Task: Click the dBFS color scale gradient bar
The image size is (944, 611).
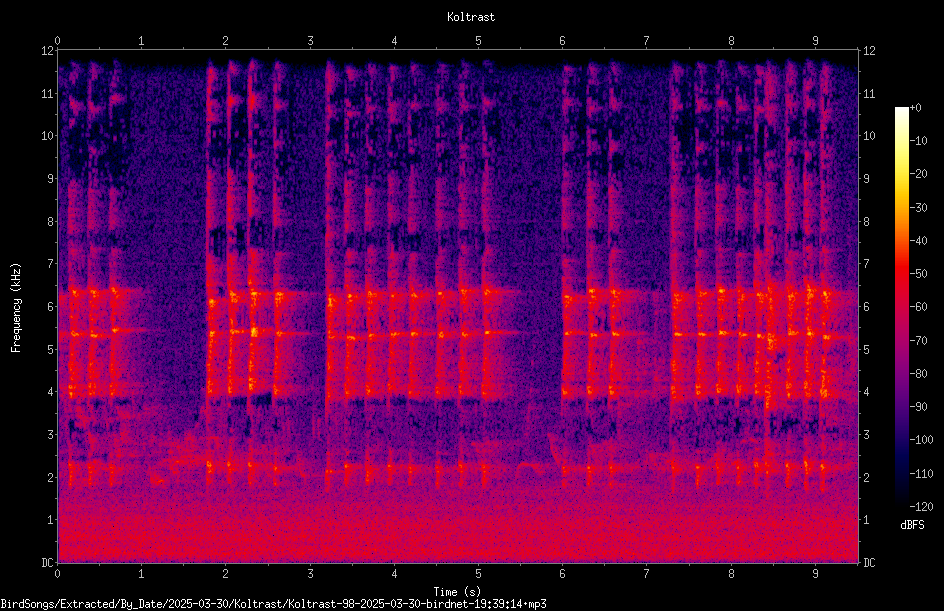Action: (x=901, y=306)
